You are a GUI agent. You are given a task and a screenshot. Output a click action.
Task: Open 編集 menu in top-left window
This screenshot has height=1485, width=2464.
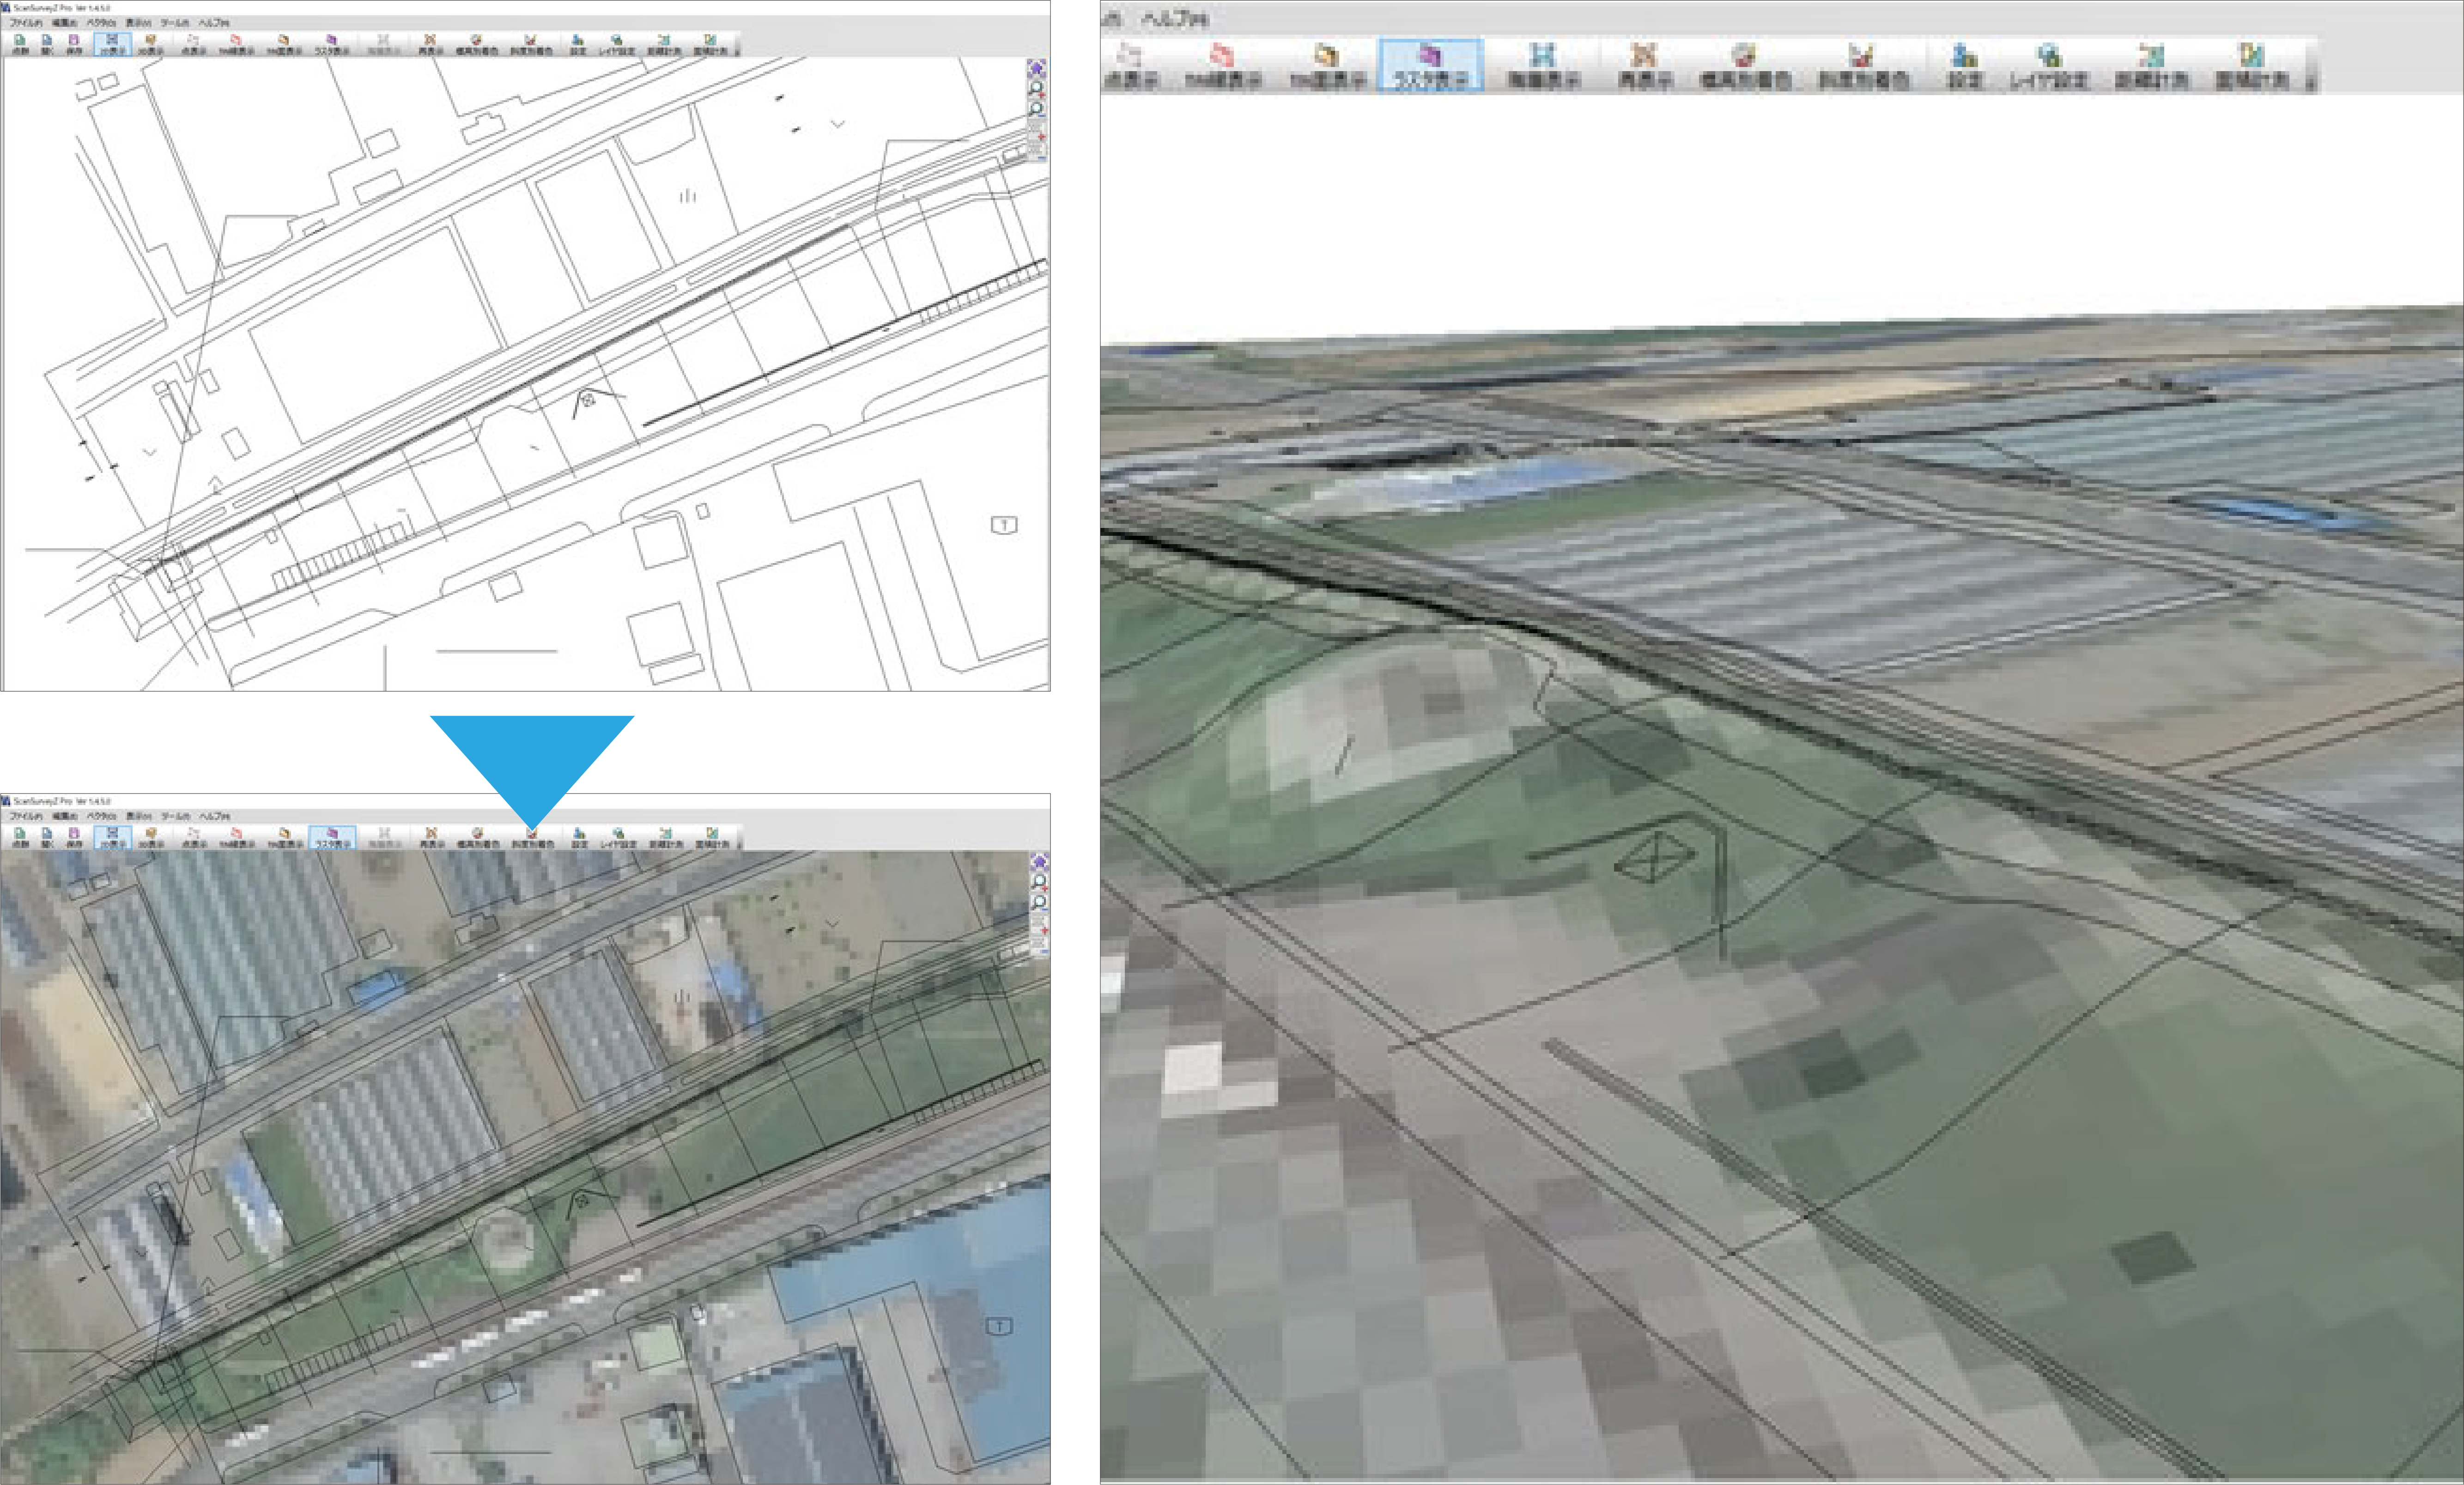[64, 23]
